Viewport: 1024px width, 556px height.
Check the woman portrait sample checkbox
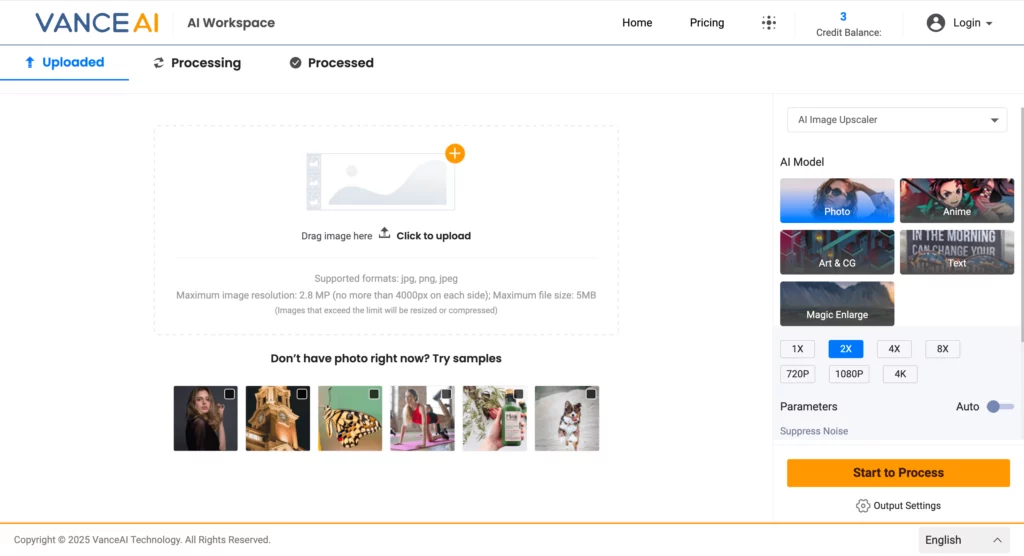tap(229, 394)
